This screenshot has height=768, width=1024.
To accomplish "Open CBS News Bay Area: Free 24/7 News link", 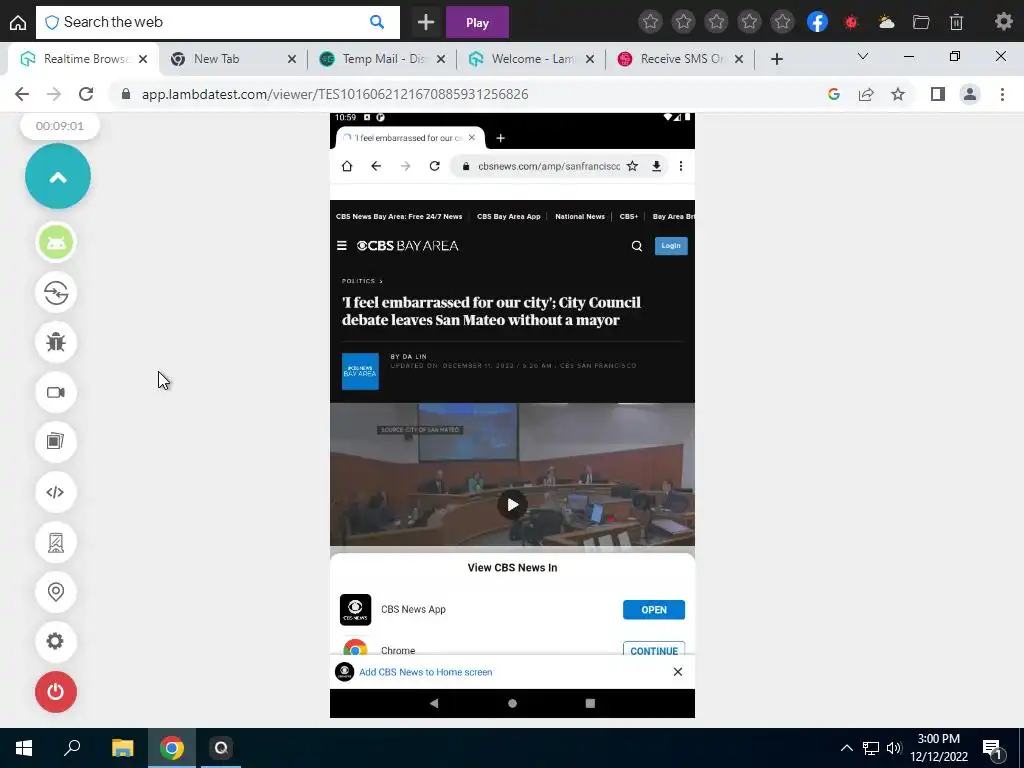I will pyautogui.click(x=399, y=216).
